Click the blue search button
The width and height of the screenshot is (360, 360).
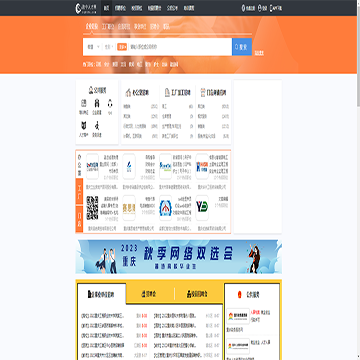point(242,47)
